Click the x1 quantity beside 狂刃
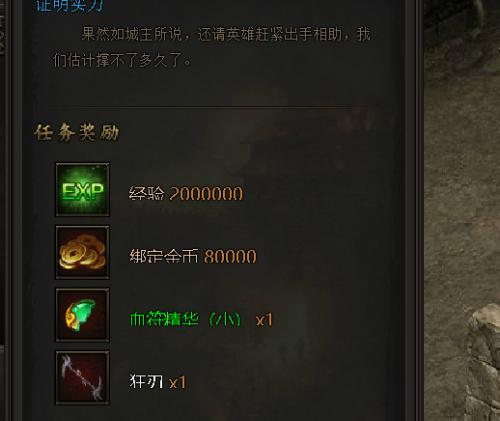 (x=177, y=382)
